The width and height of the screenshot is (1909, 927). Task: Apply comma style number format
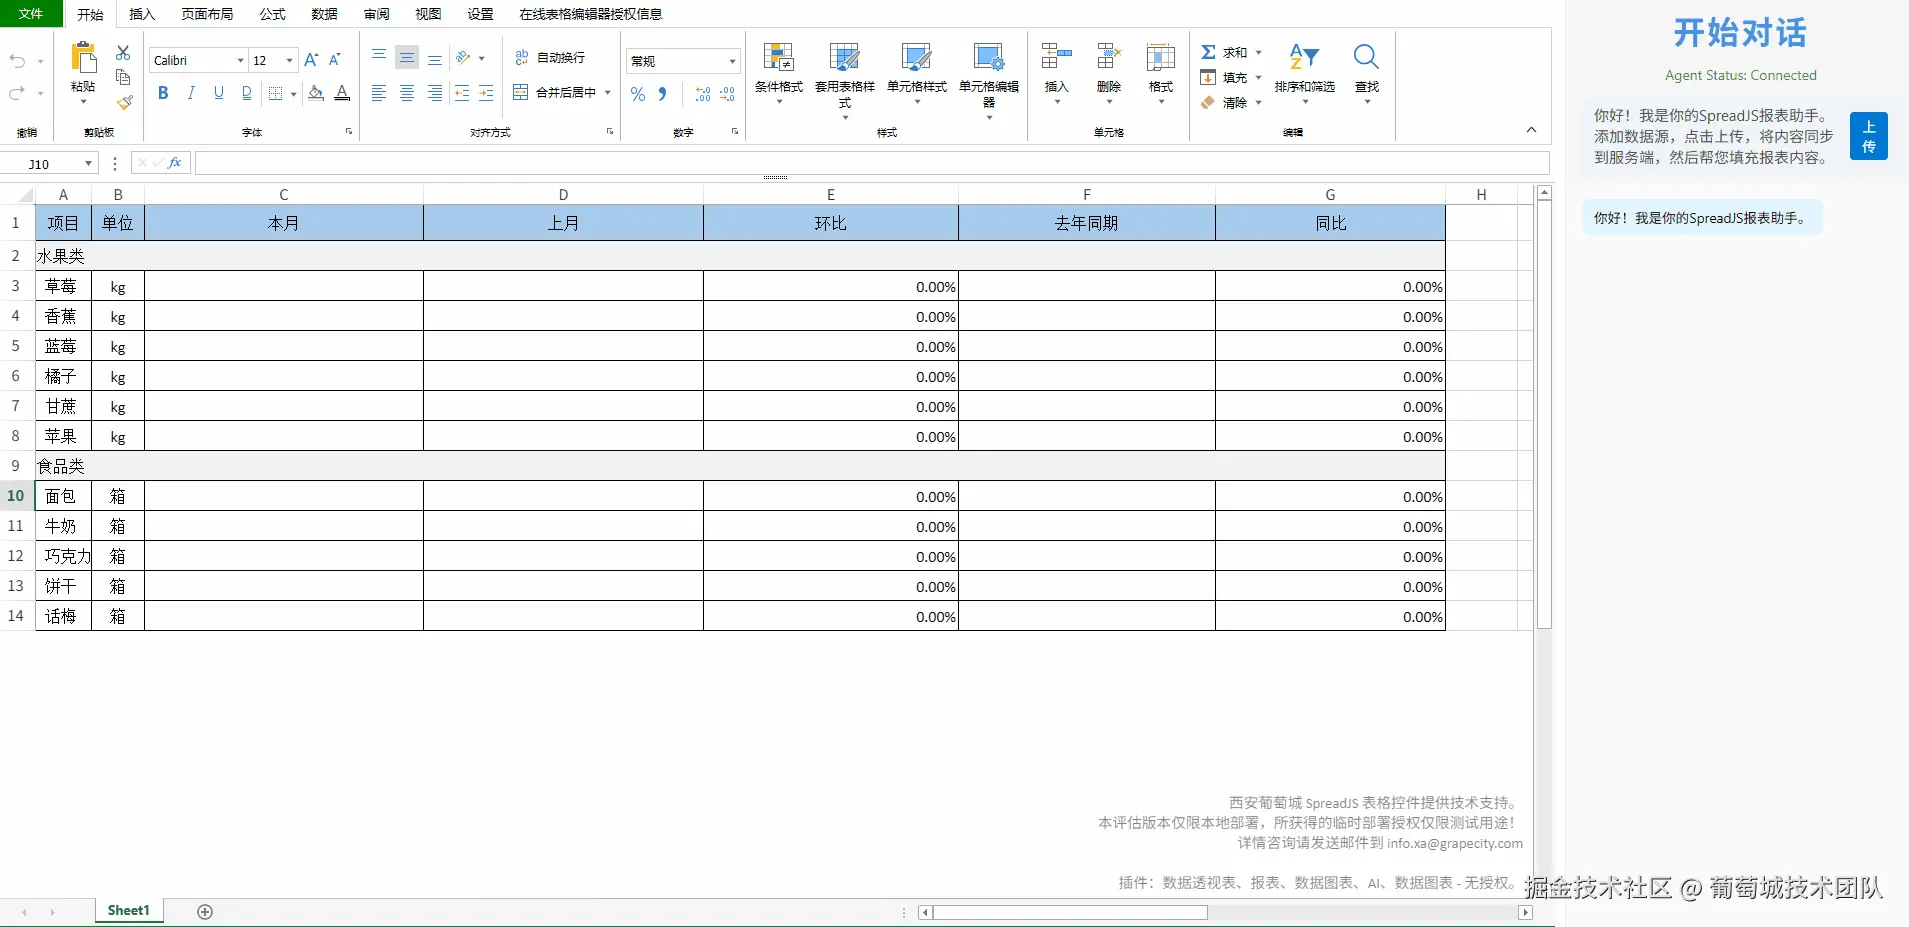pos(662,94)
